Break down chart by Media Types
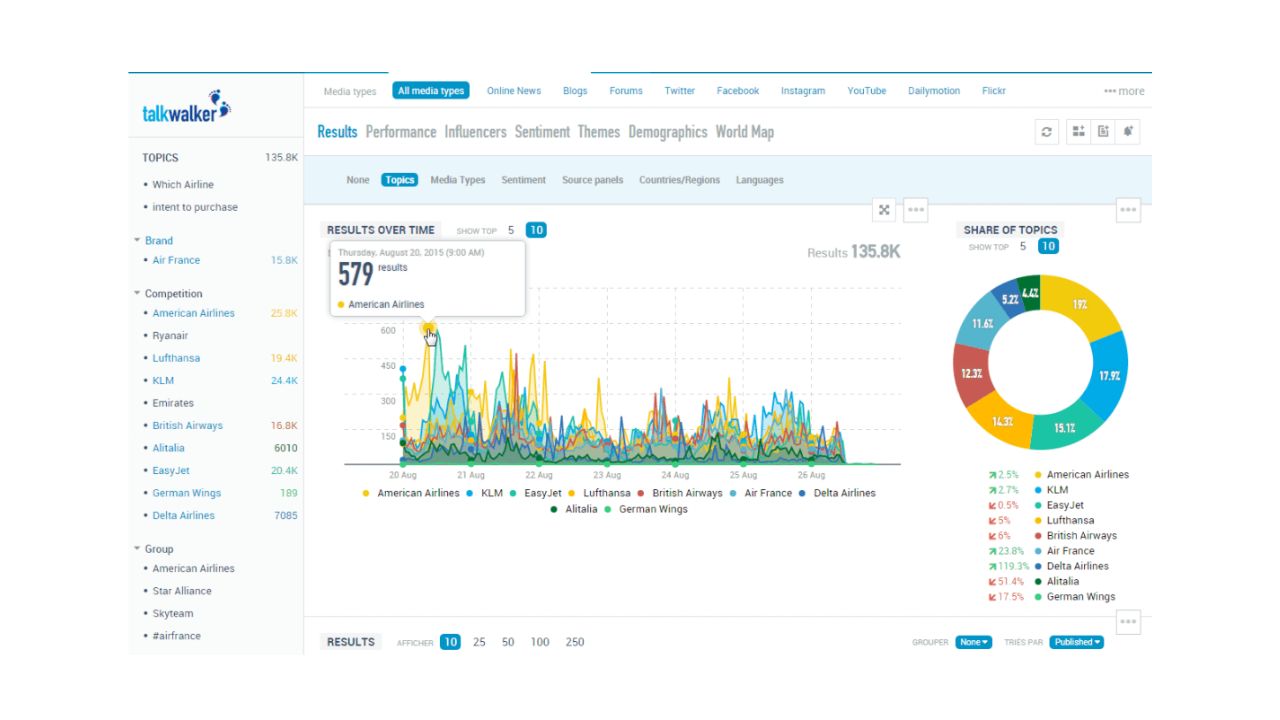 pos(458,180)
